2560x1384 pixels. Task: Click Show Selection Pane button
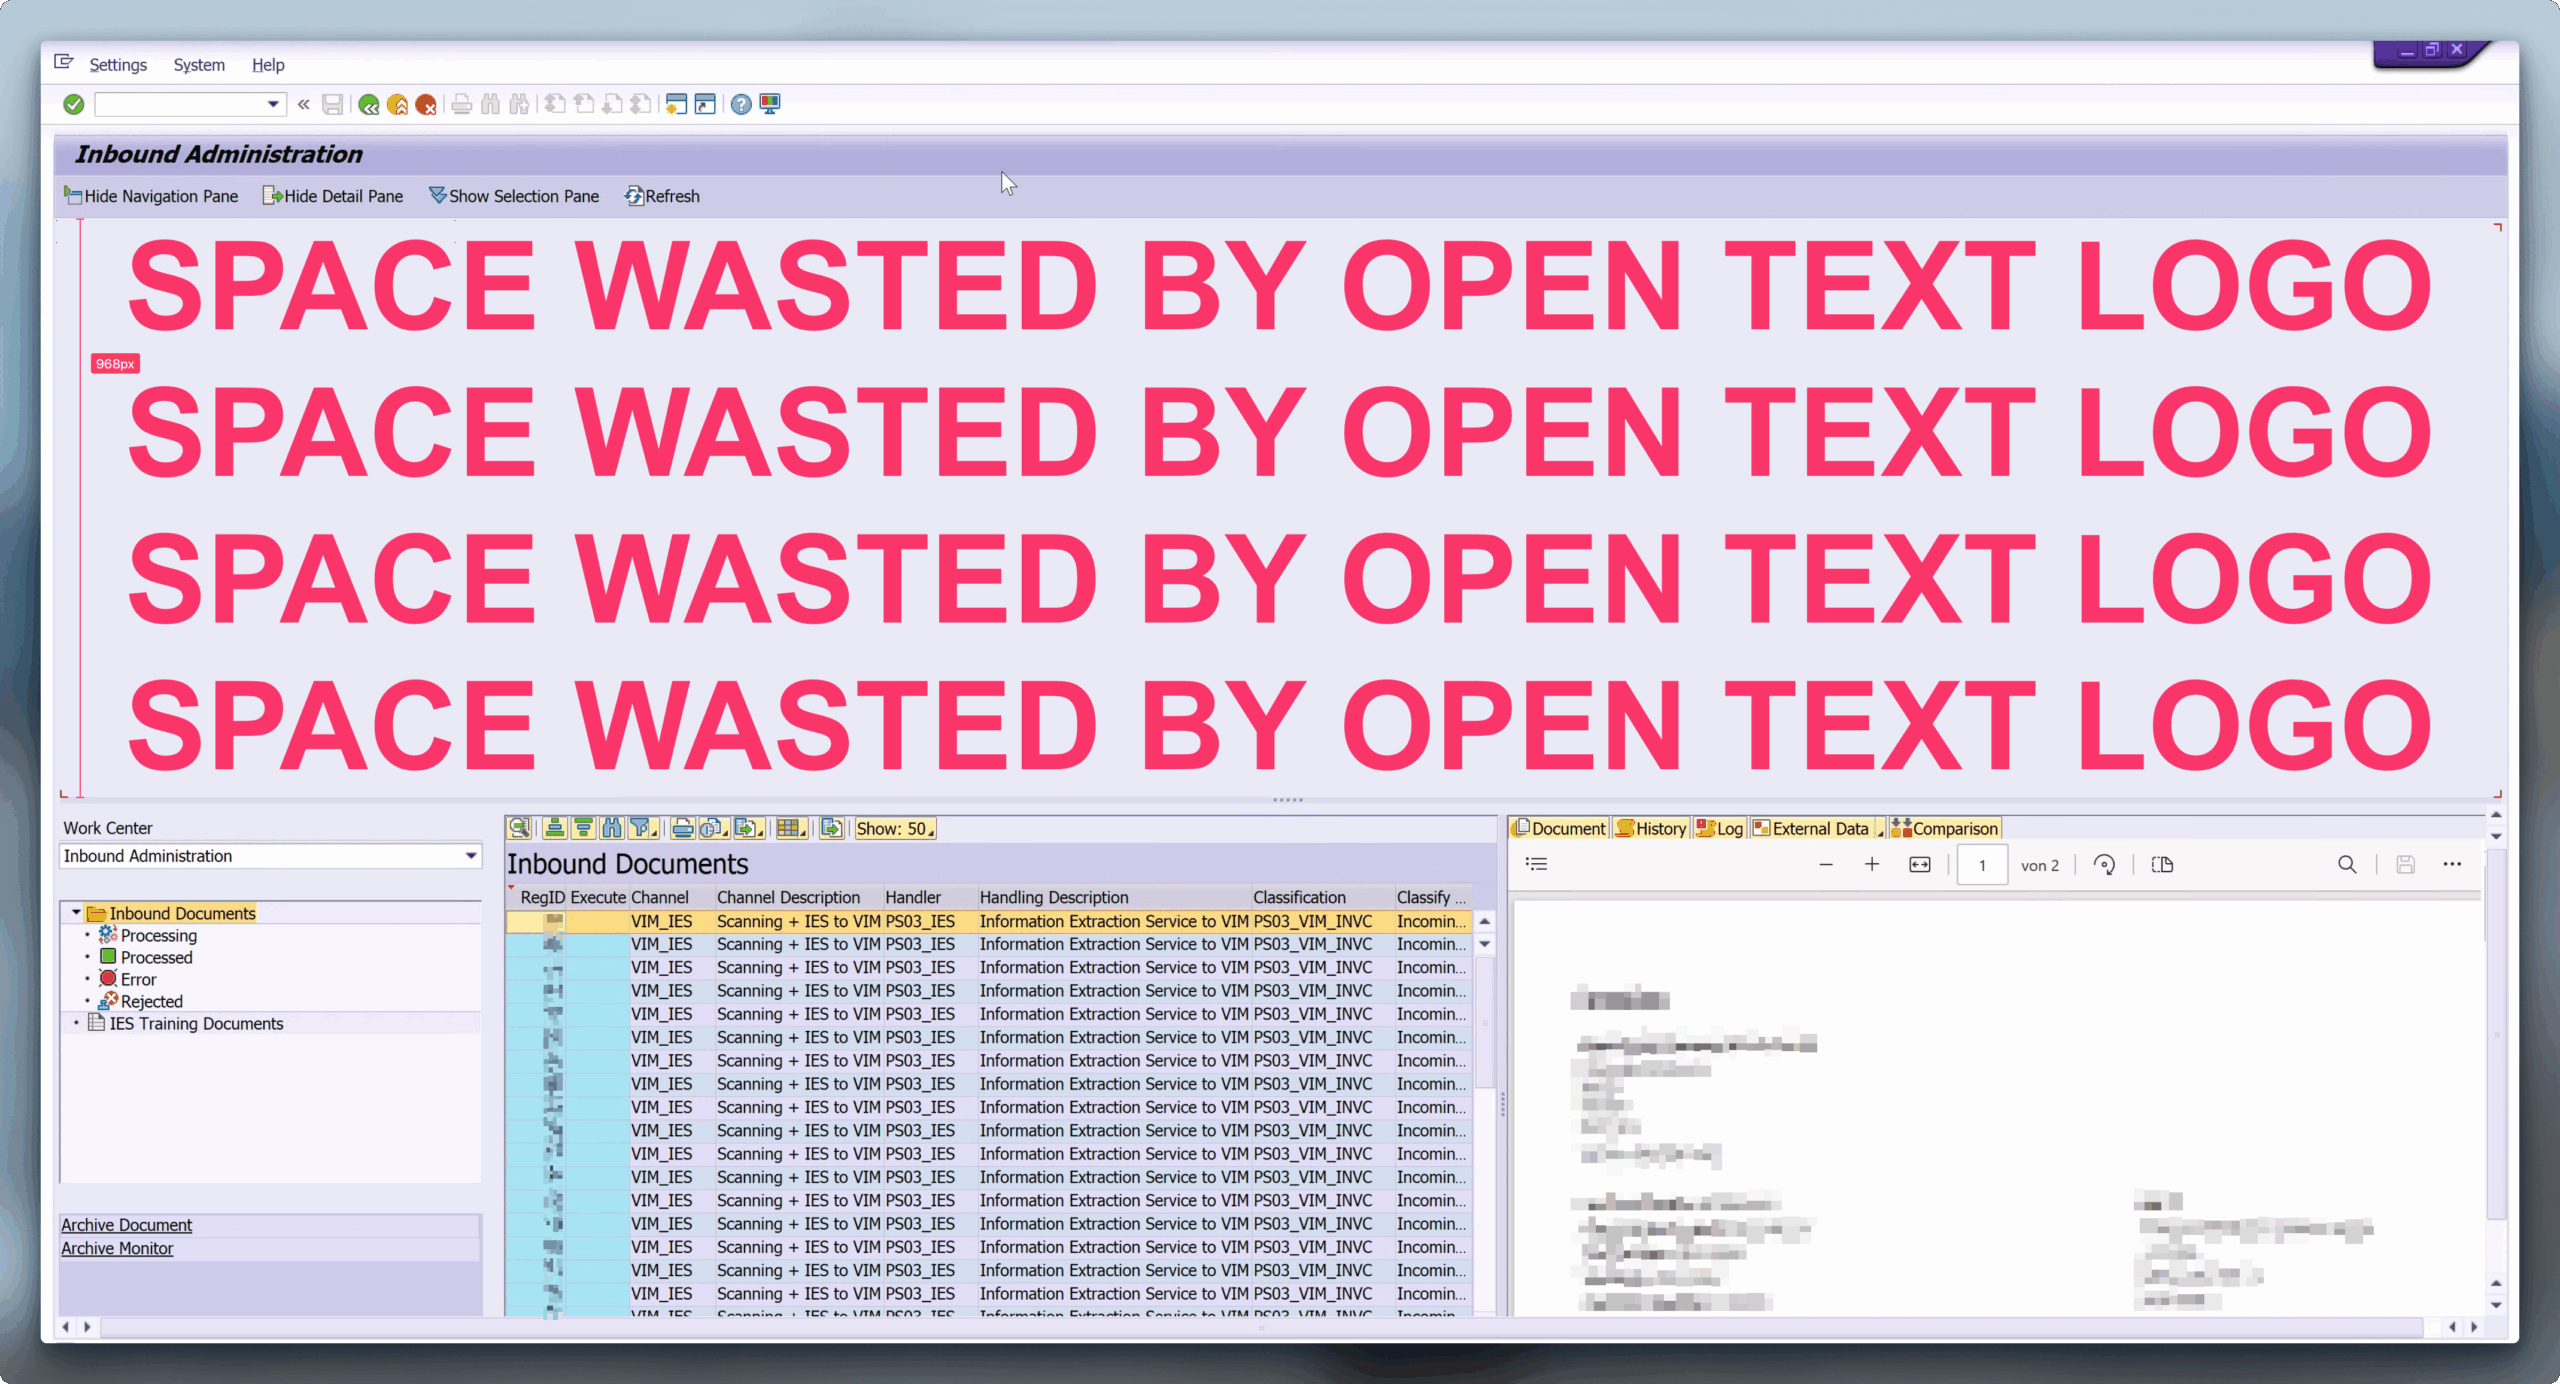coord(514,196)
